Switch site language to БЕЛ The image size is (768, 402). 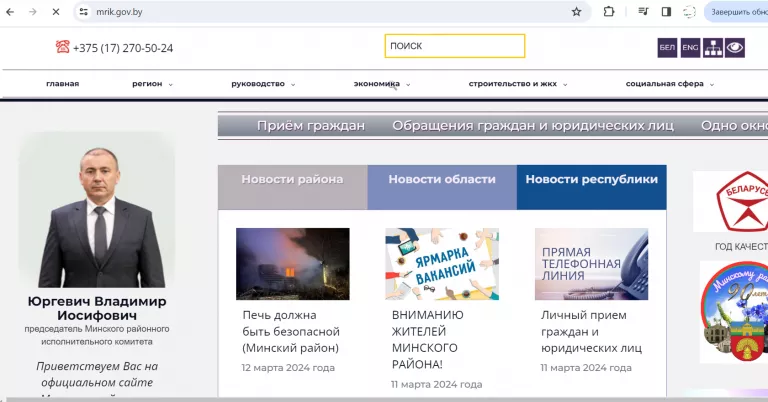coord(667,47)
